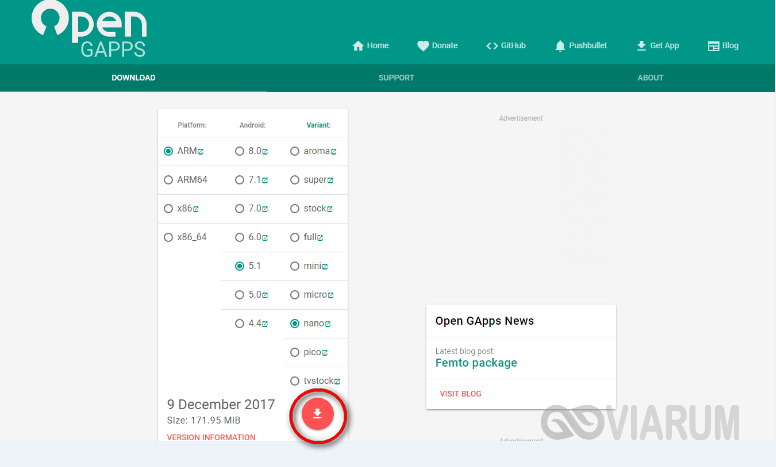Open external link icon beside 6.0
776x467 pixels.
[265, 238]
